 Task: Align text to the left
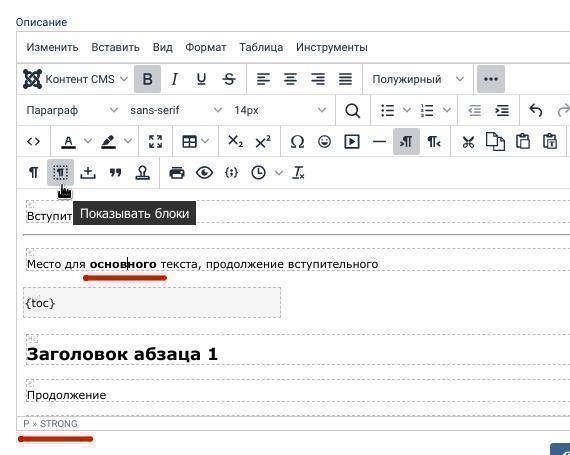pyautogui.click(x=264, y=79)
